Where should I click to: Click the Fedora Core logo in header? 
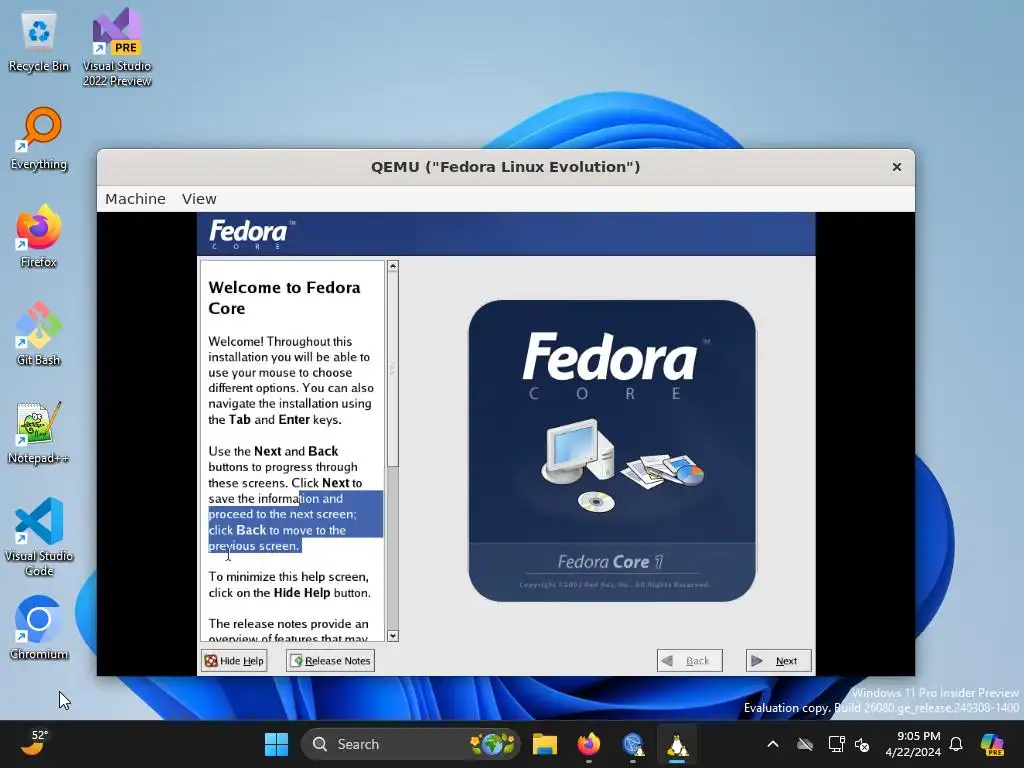[x=252, y=234]
